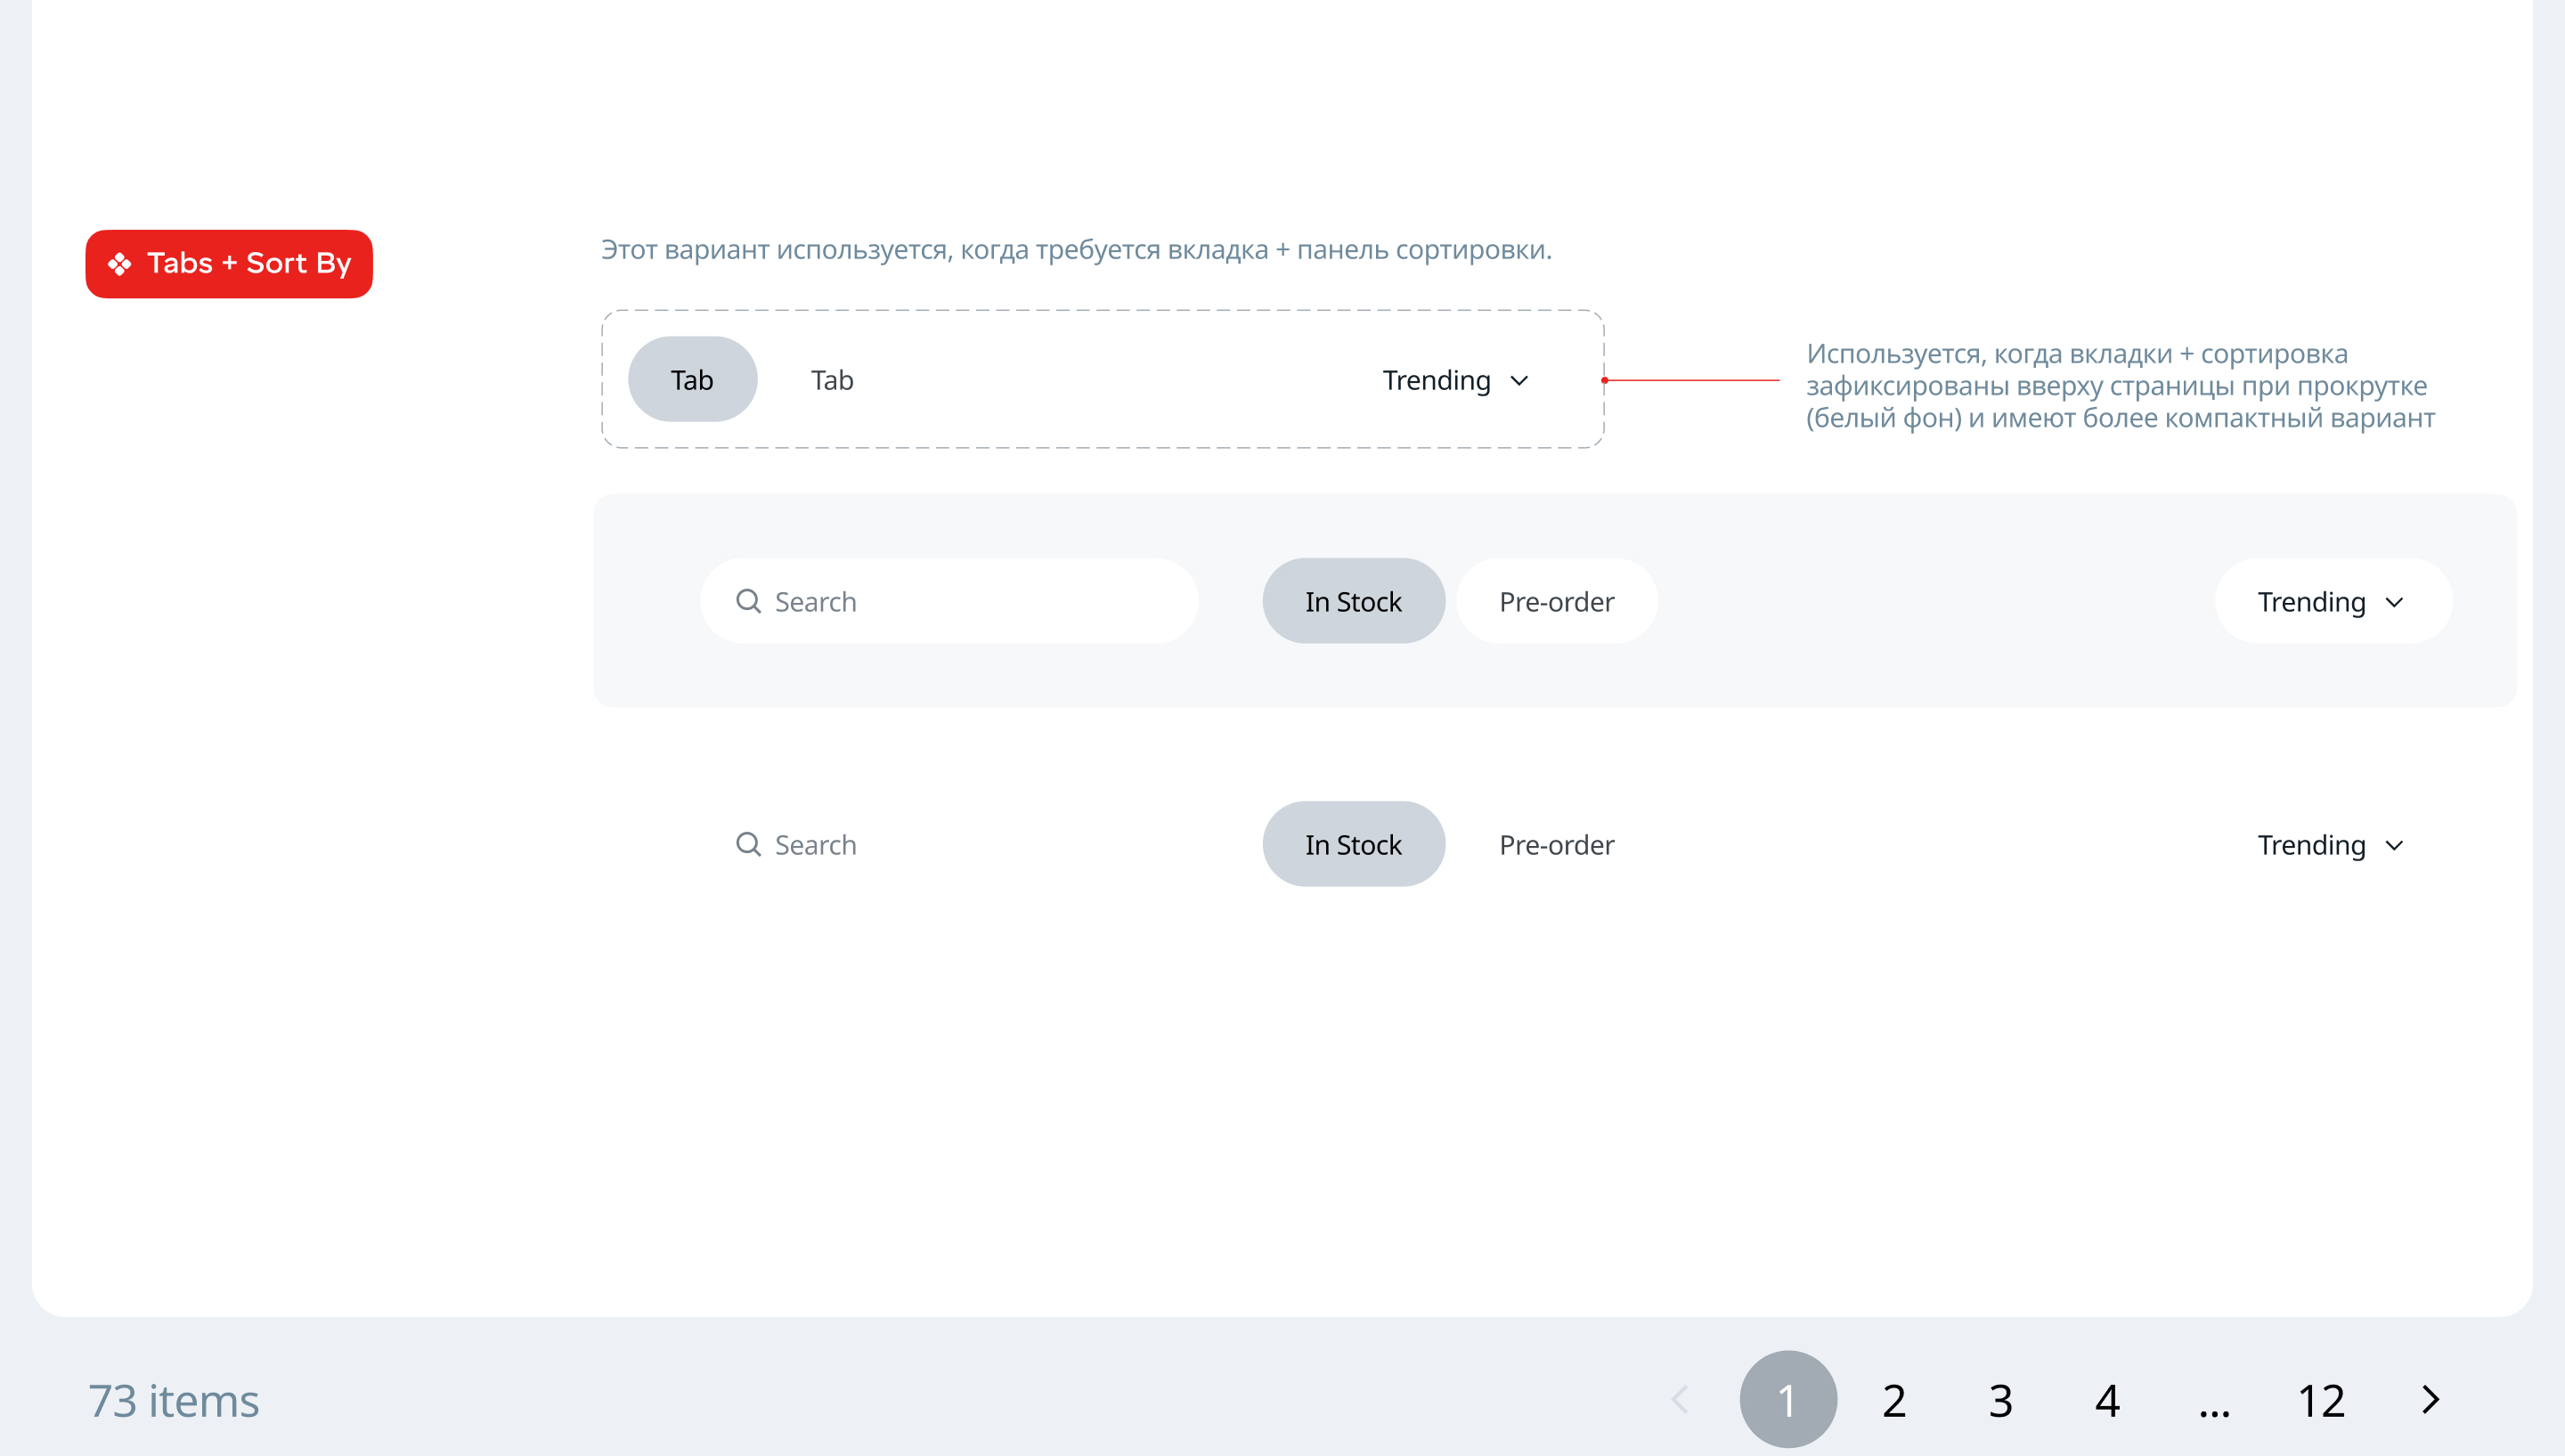Go to page 2
The height and width of the screenshot is (1456, 2565).
[x=1894, y=1400]
